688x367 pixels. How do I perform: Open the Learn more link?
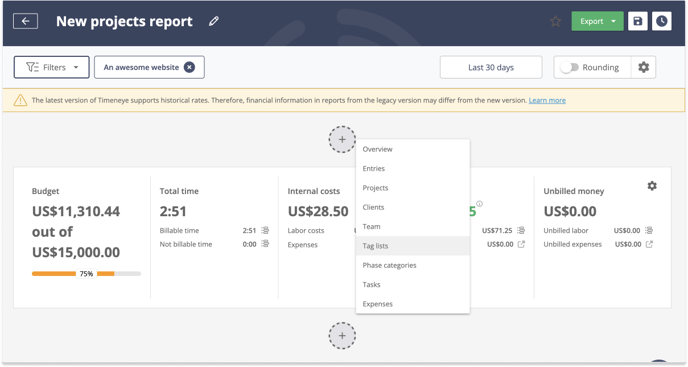547,100
